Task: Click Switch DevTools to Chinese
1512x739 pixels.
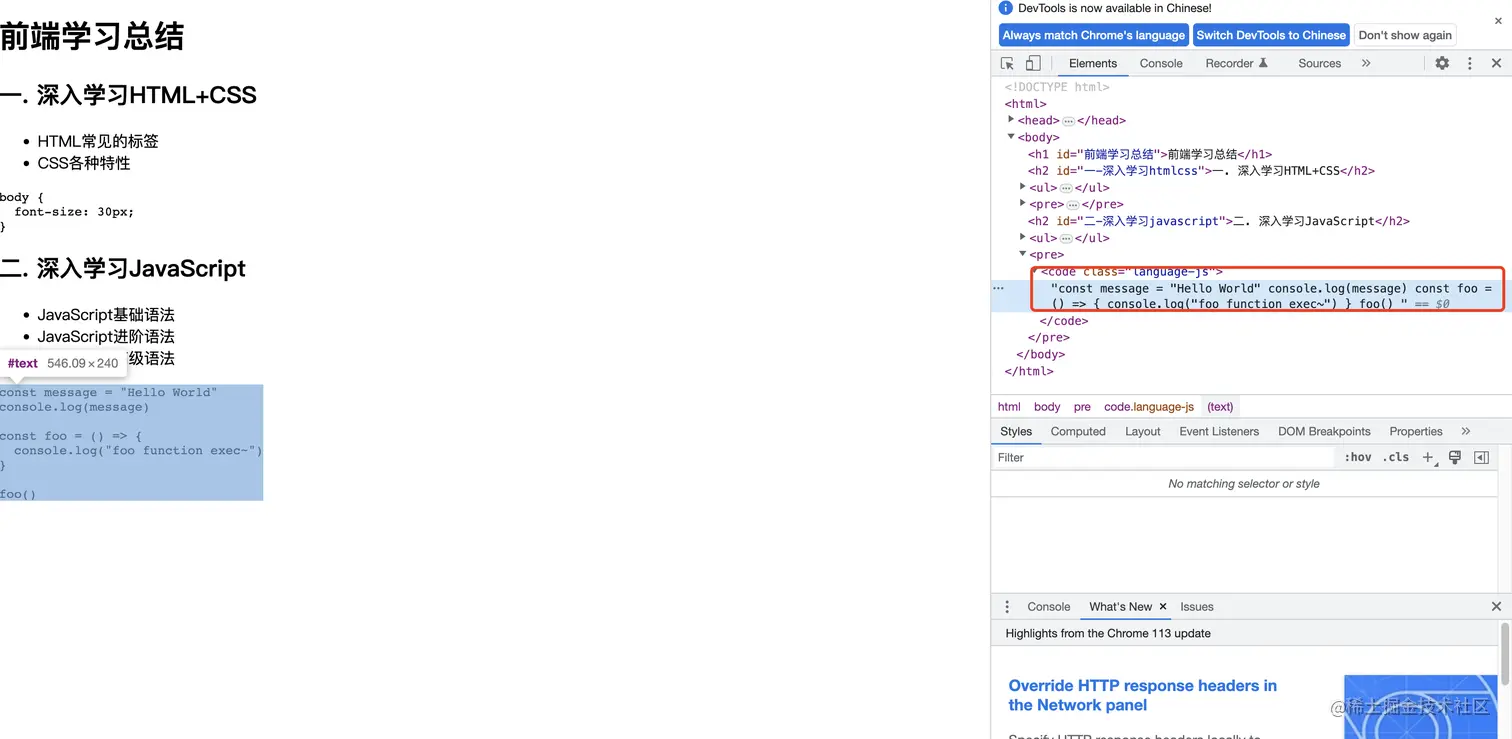Action: [1271, 35]
